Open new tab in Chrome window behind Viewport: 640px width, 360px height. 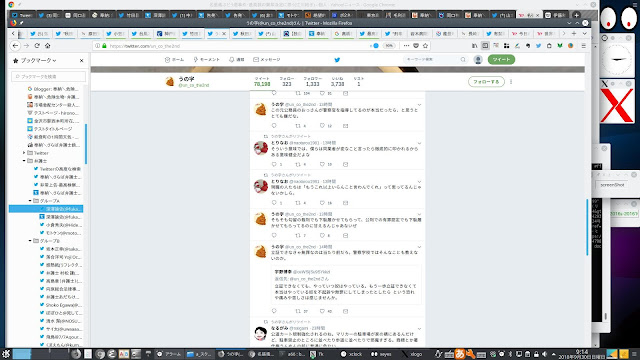(576, 15)
